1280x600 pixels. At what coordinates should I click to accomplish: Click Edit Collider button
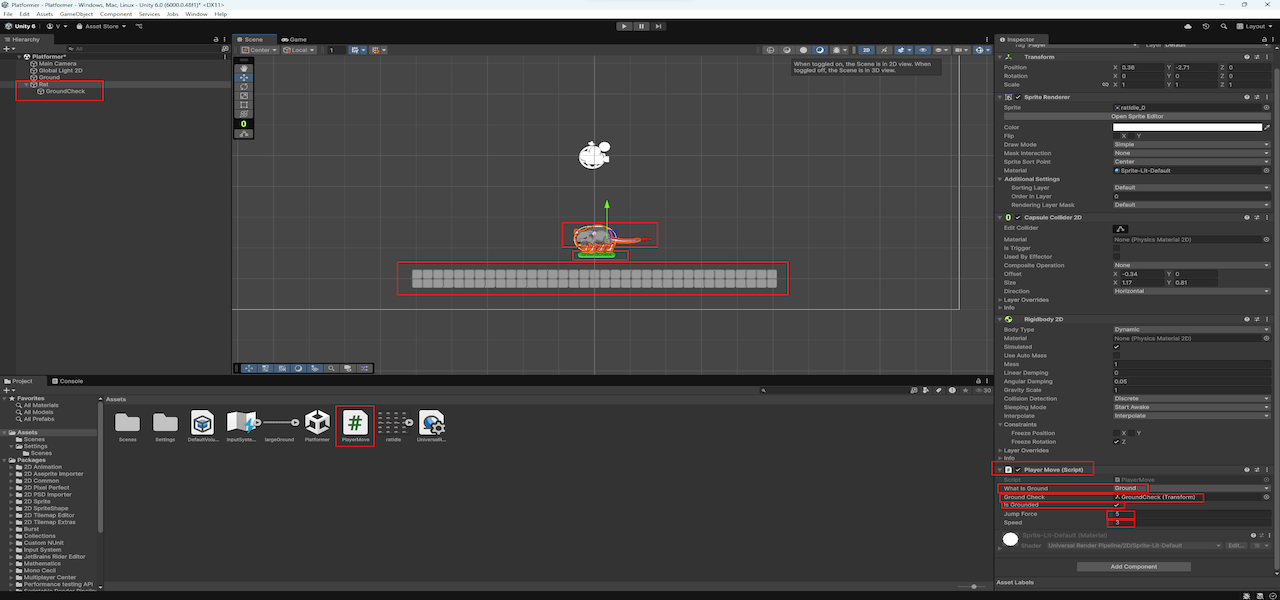[x=1121, y=228]
